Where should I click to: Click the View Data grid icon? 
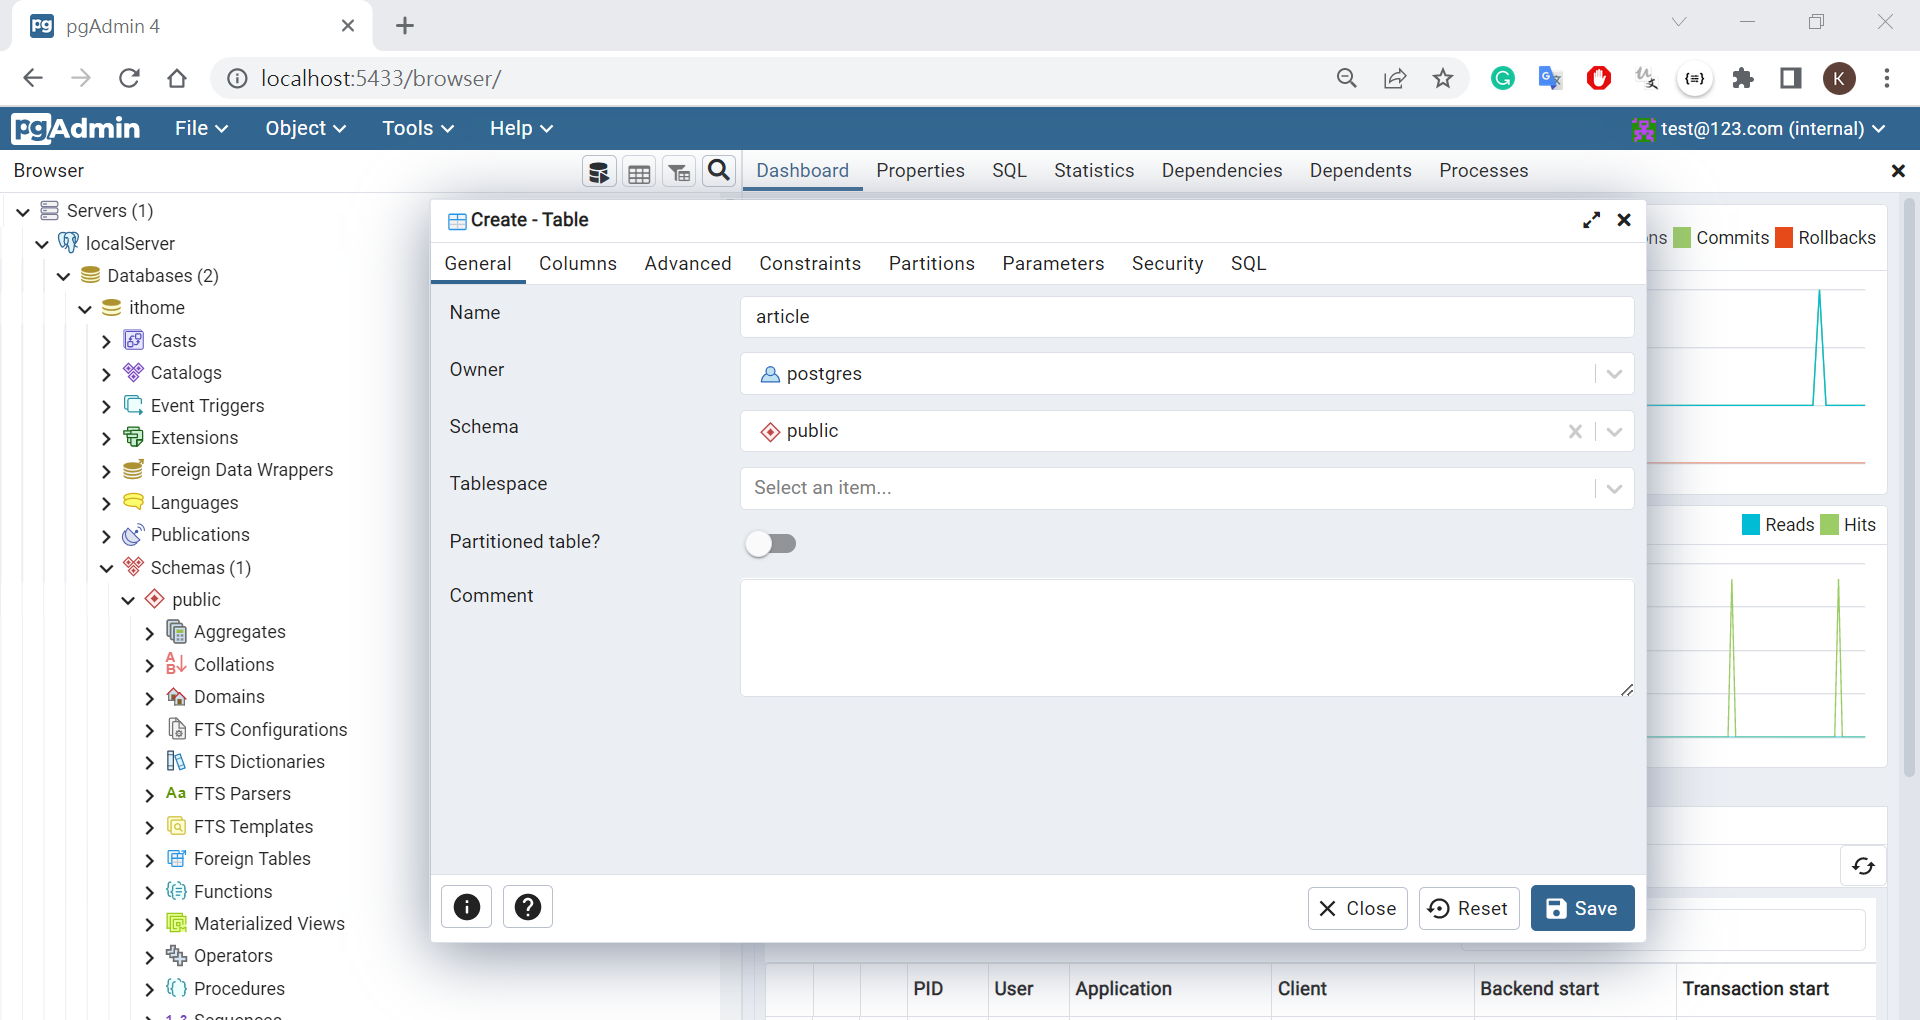[639, 172]
